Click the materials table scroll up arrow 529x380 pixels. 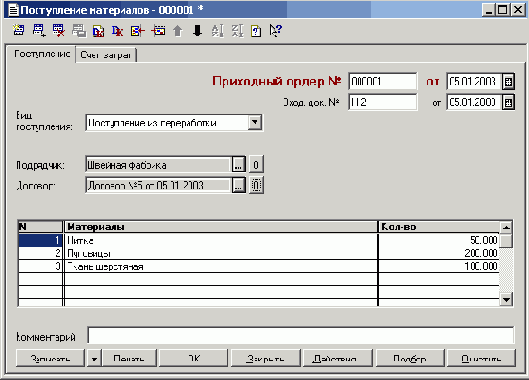point(506,227)
